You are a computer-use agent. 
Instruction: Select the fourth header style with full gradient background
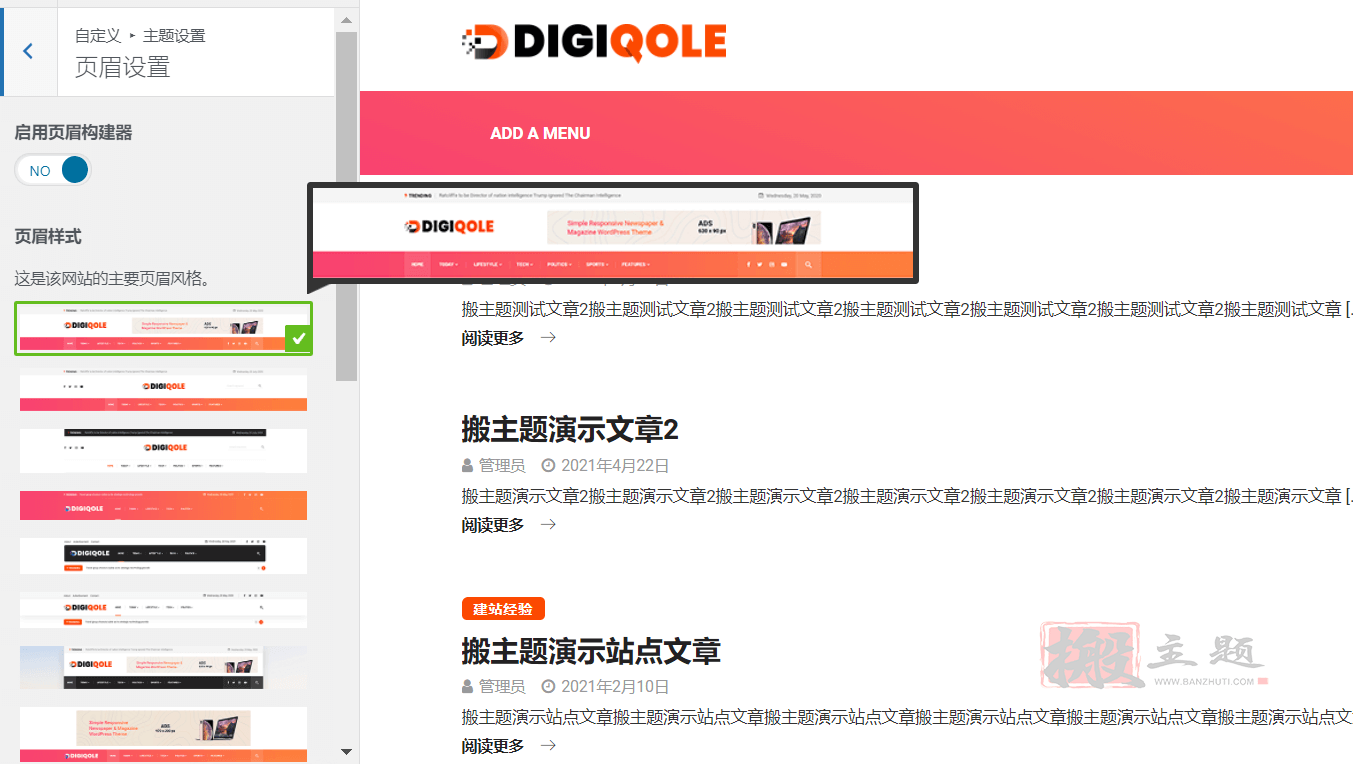point(163,505)
